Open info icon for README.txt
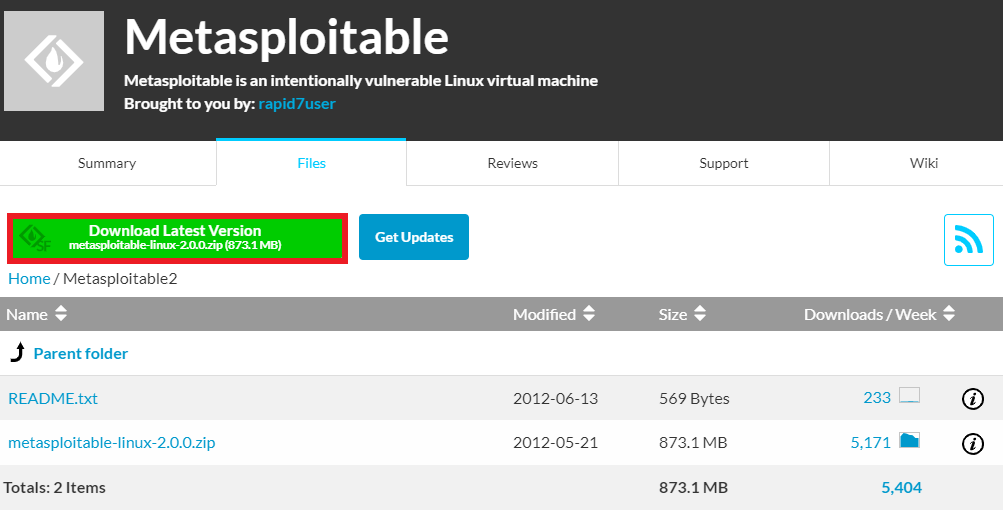 tap(973, 399)
